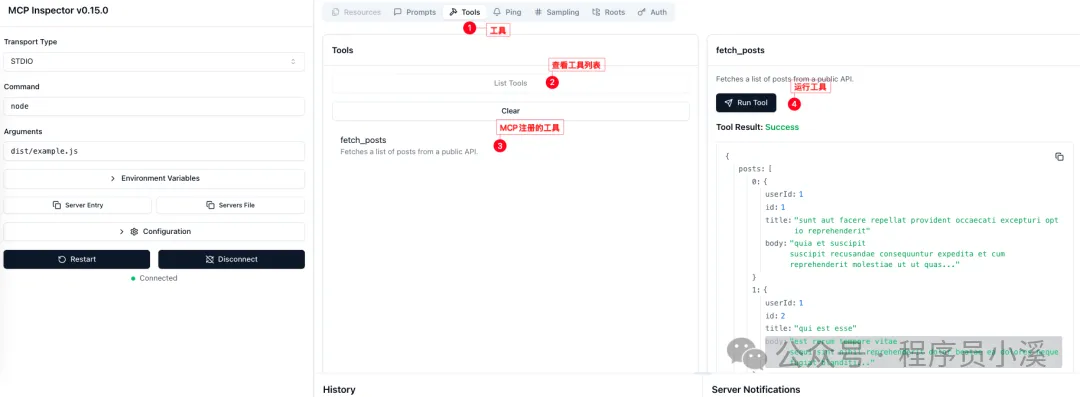The width and height of the screenshot is (1080, 397).
Task: Select the Tools tab
Action: click(465, 12)
